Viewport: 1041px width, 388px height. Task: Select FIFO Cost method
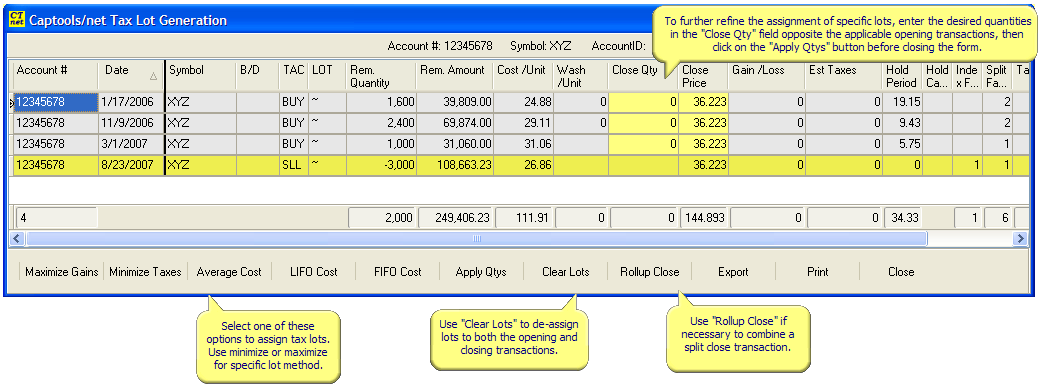[x=397, y=272]
